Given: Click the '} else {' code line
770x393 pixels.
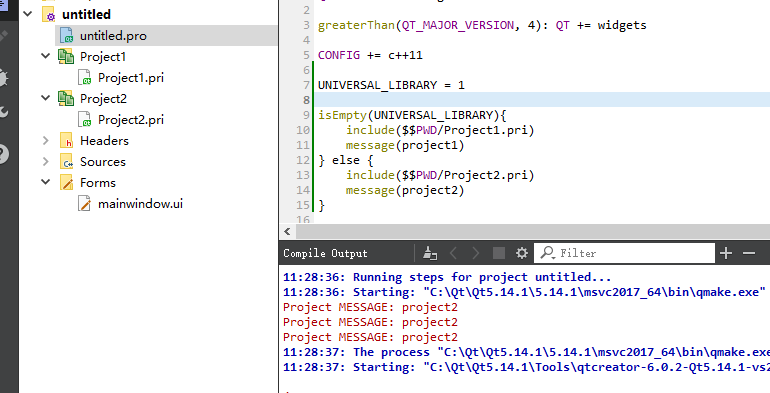Looking at the screenshot, I should pyautogui.click(x=346, y=160).
